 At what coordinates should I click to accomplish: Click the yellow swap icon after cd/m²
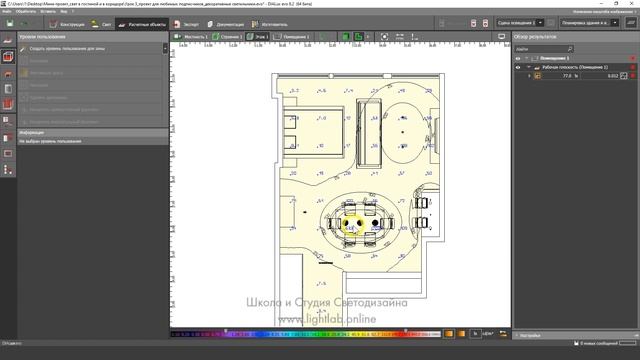503,334
